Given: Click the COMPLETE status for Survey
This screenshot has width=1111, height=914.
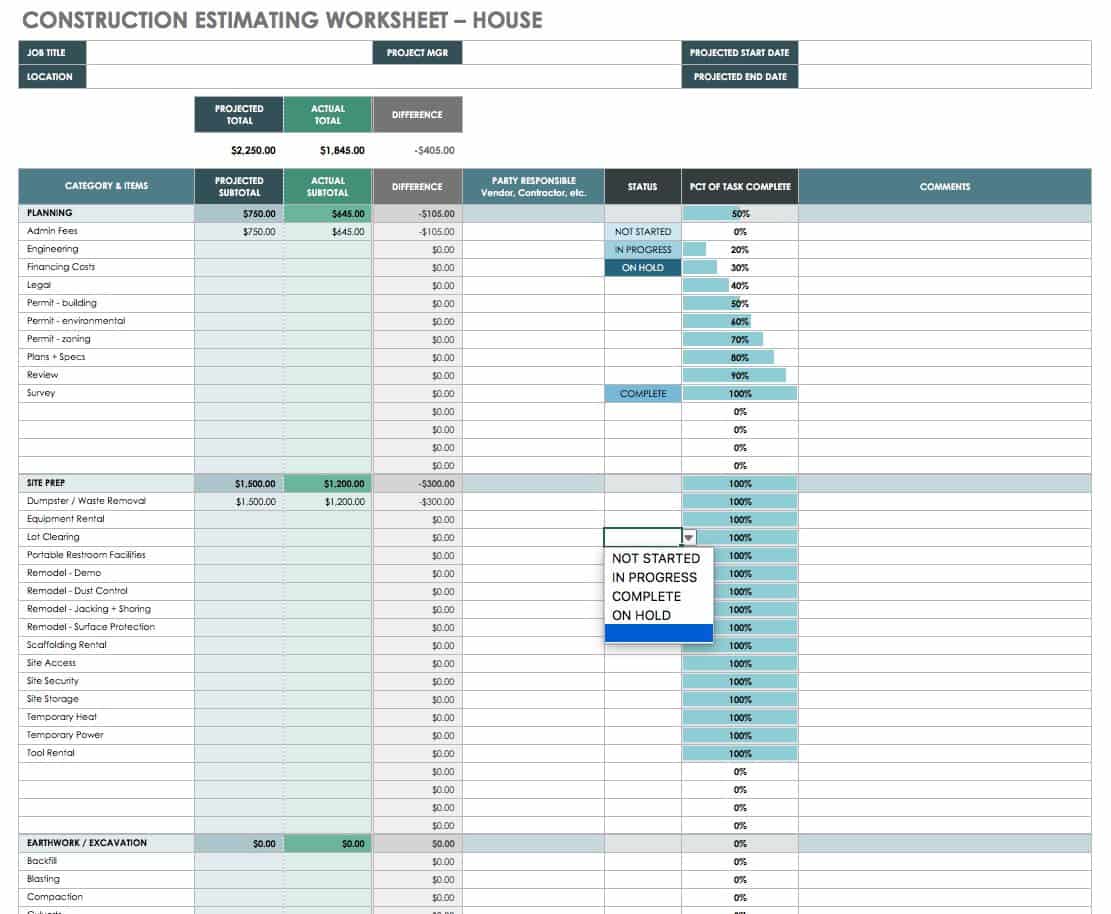Looking at the screenshot, I should point(643,393).
